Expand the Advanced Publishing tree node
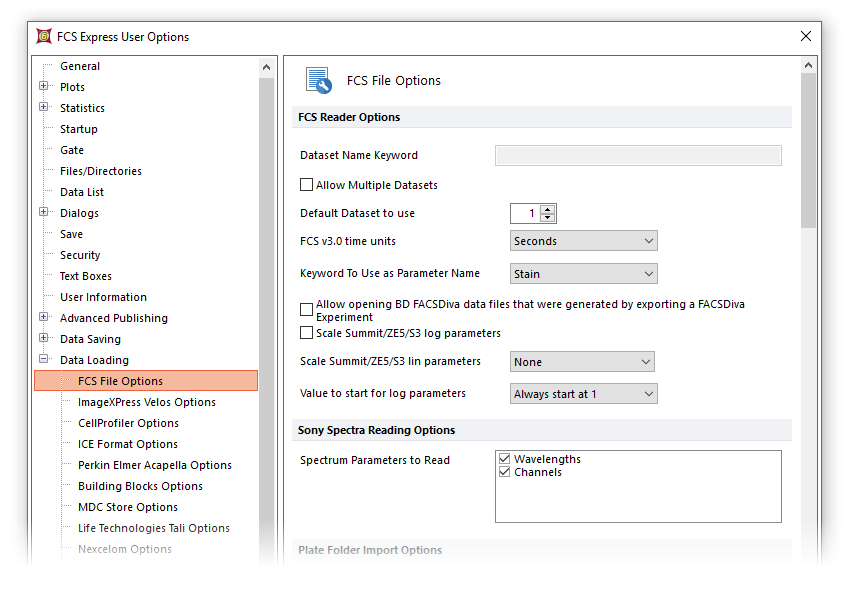854x599 pixels. pyautogui.click(x=44, y=318)
